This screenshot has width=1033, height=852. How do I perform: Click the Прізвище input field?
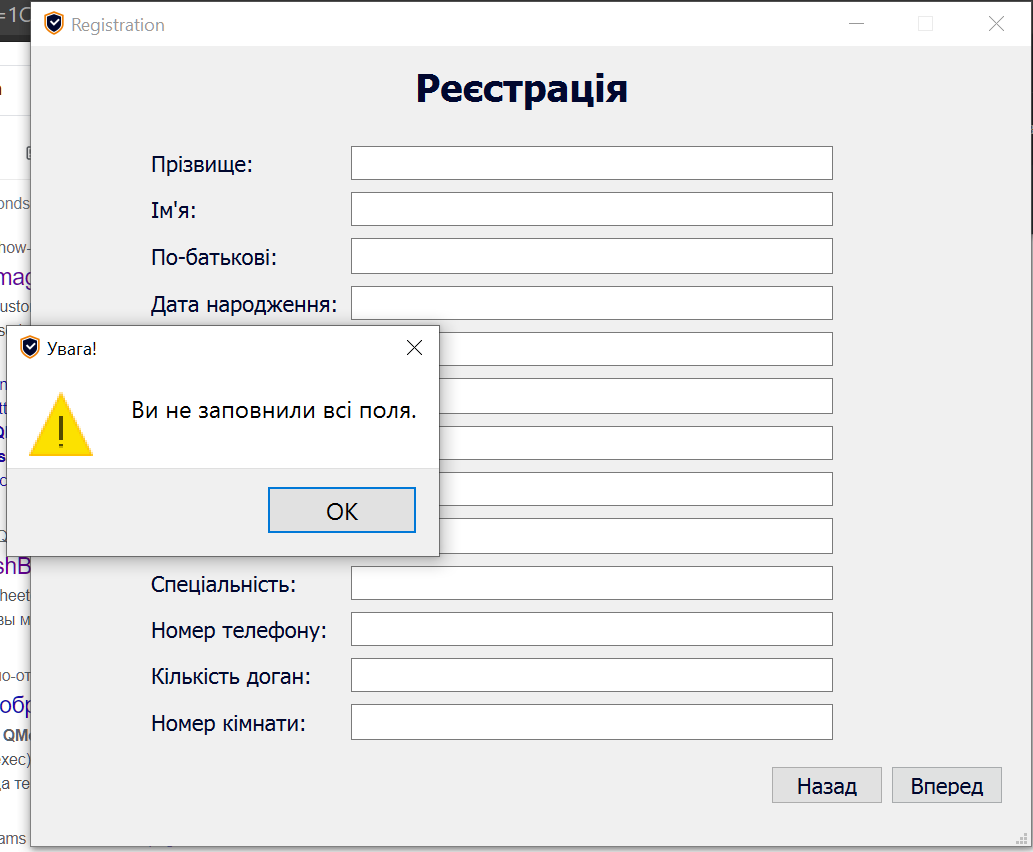pos(592,163)
